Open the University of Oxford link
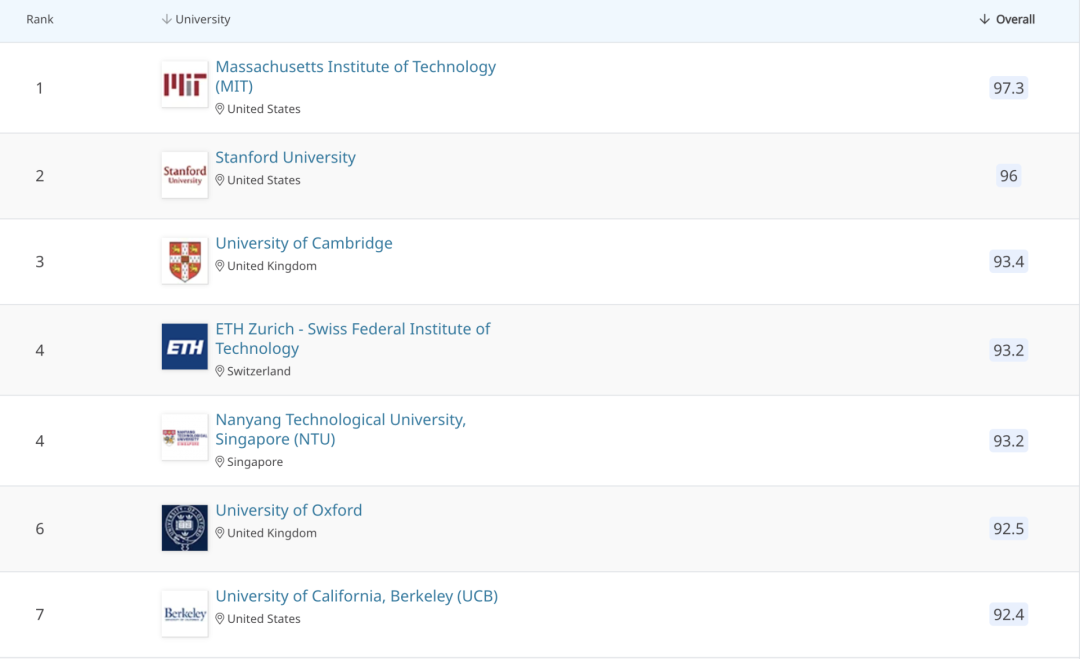The height and width of the screenshot is (659, 1080). click(289, 510)
